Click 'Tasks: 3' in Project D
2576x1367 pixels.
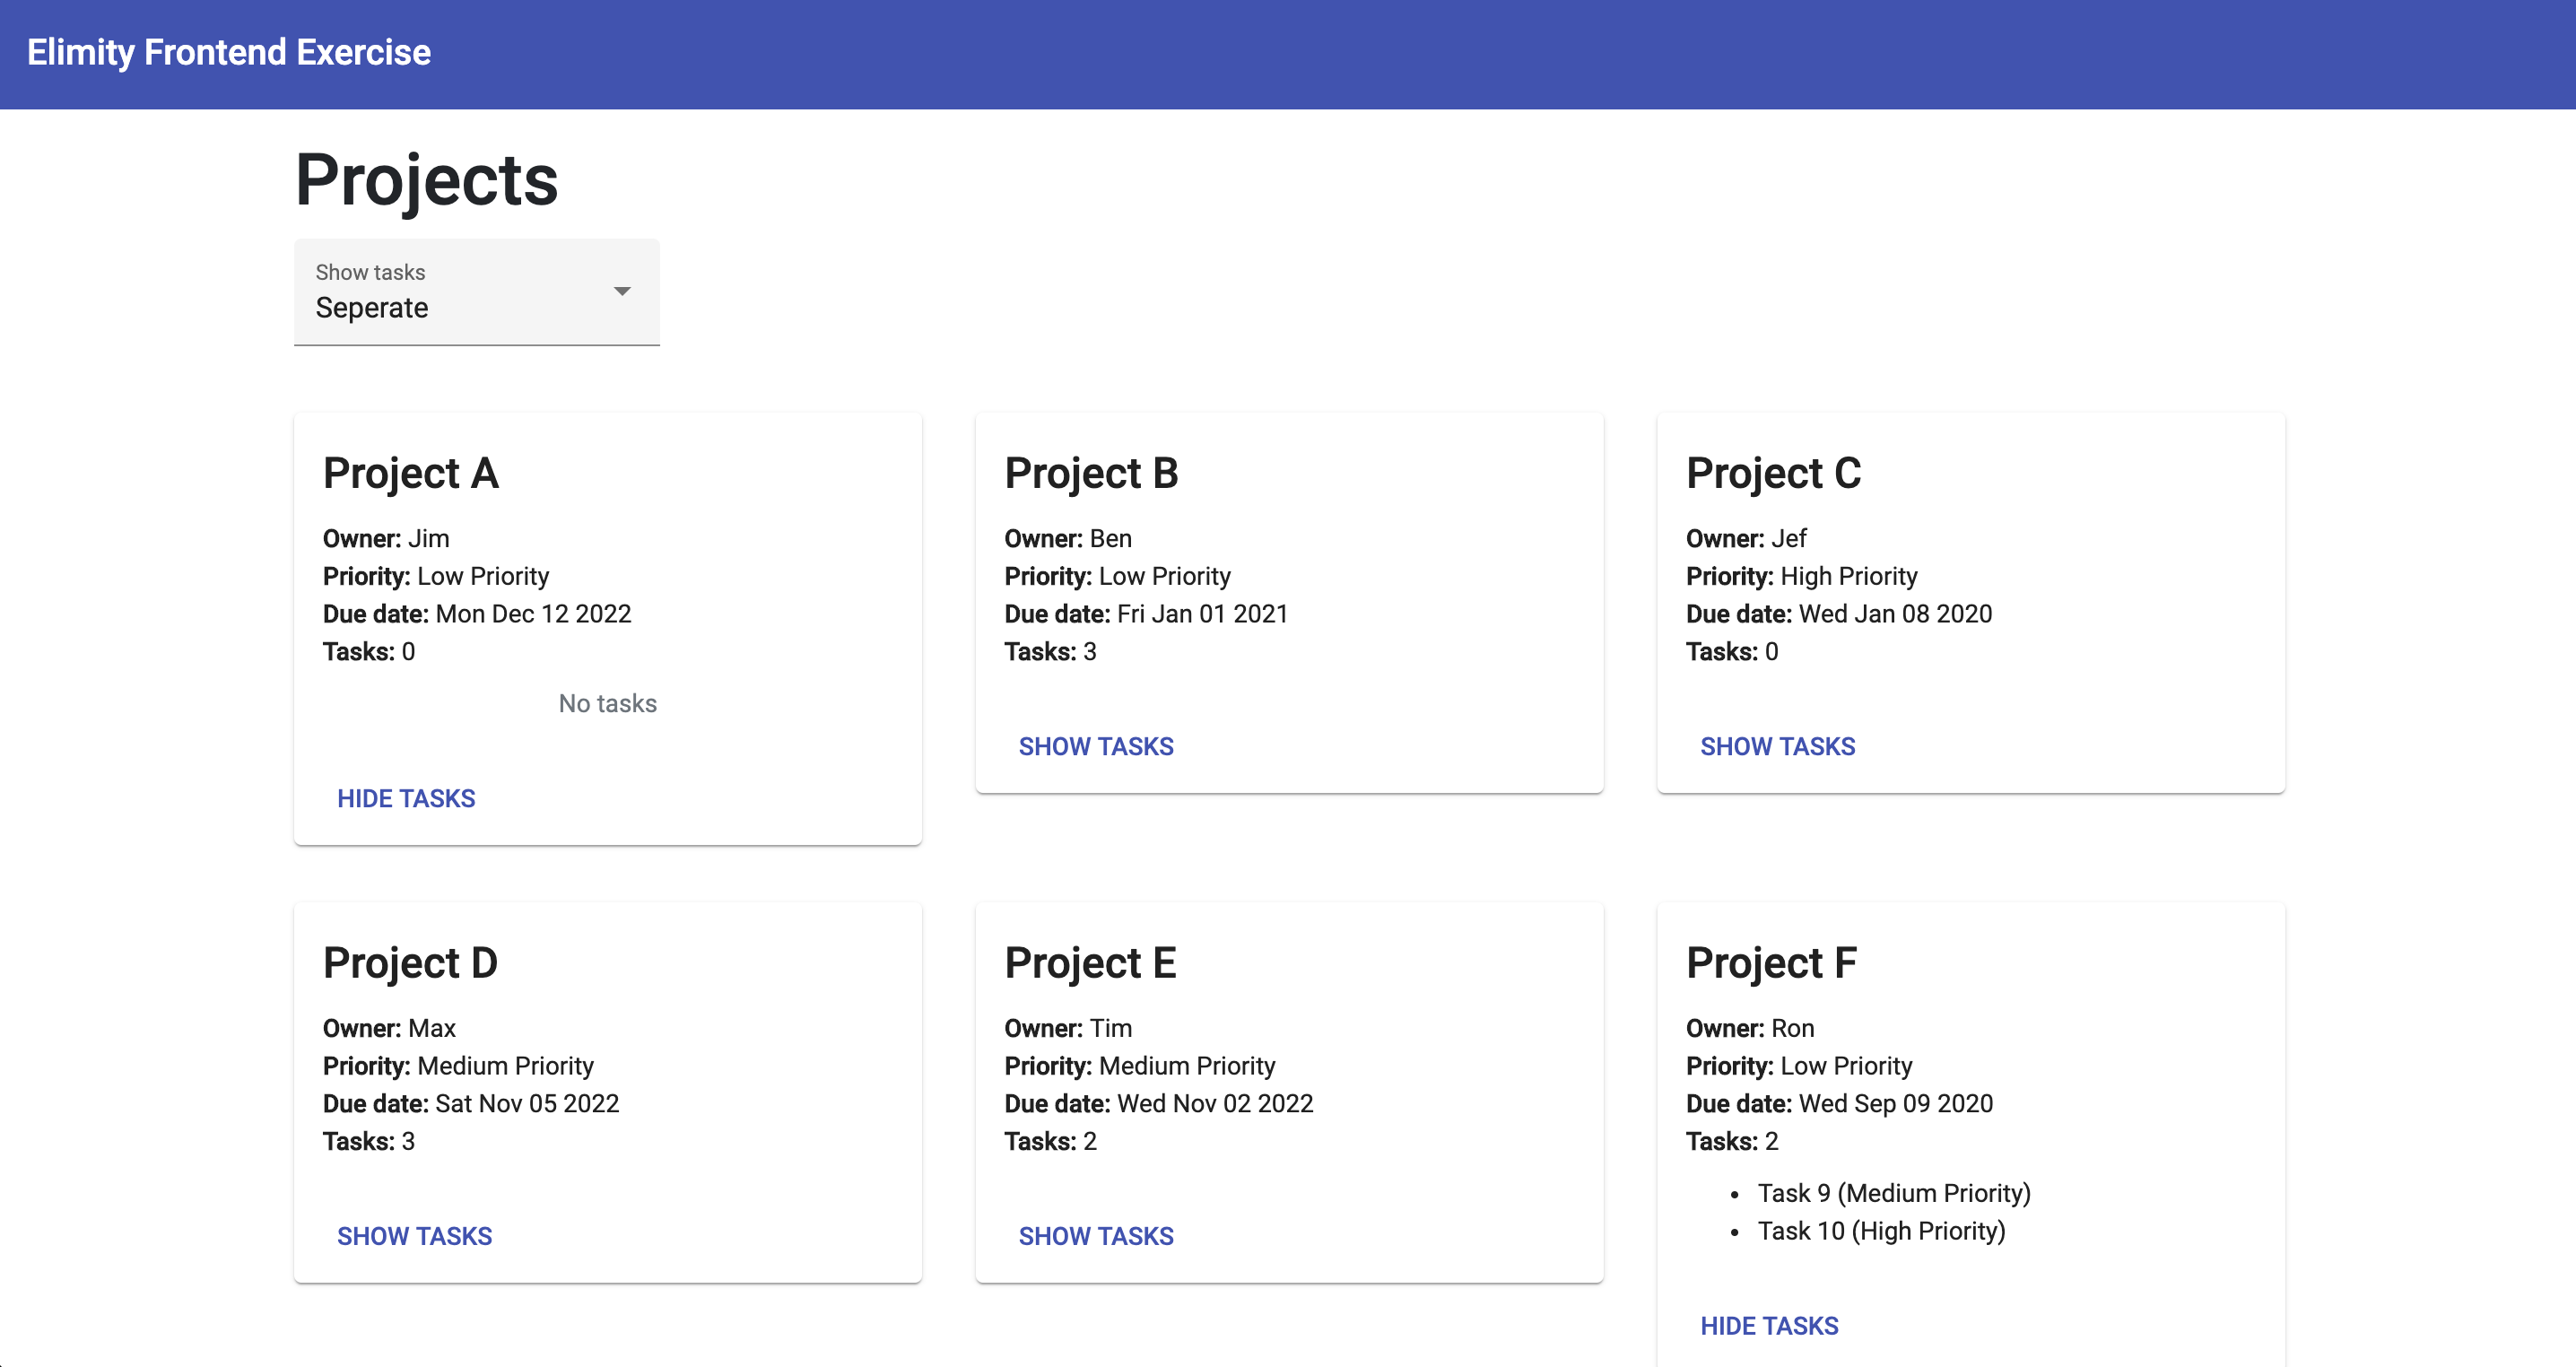click(x=369, y=1142)
